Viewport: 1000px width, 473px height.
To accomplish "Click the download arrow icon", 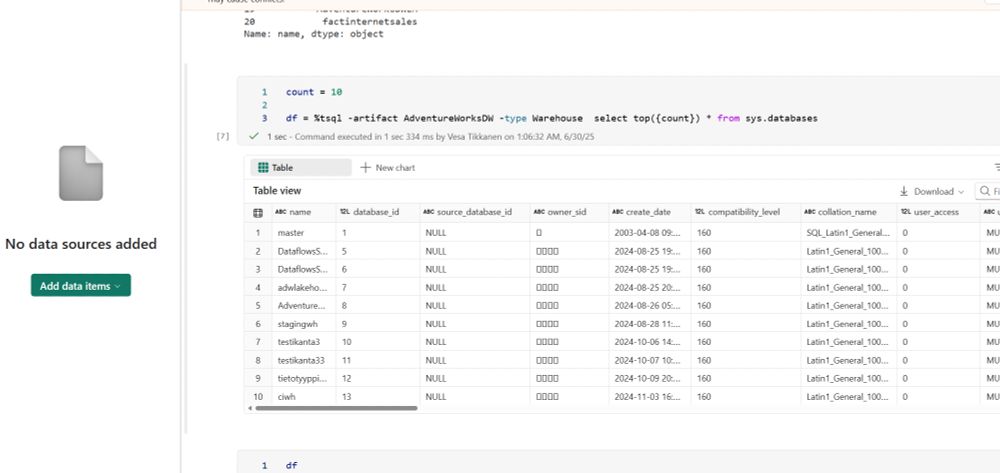I will (904, 191).
